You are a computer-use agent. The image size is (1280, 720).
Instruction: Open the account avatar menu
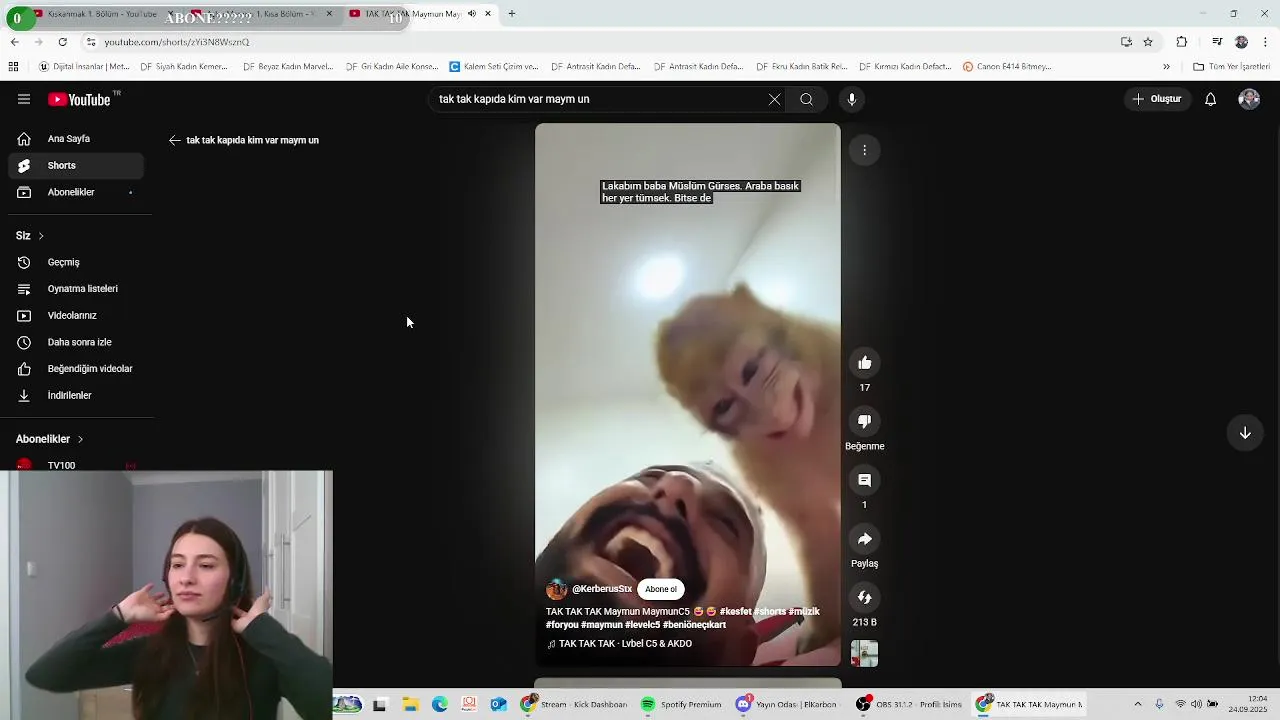click(1249, 99)
